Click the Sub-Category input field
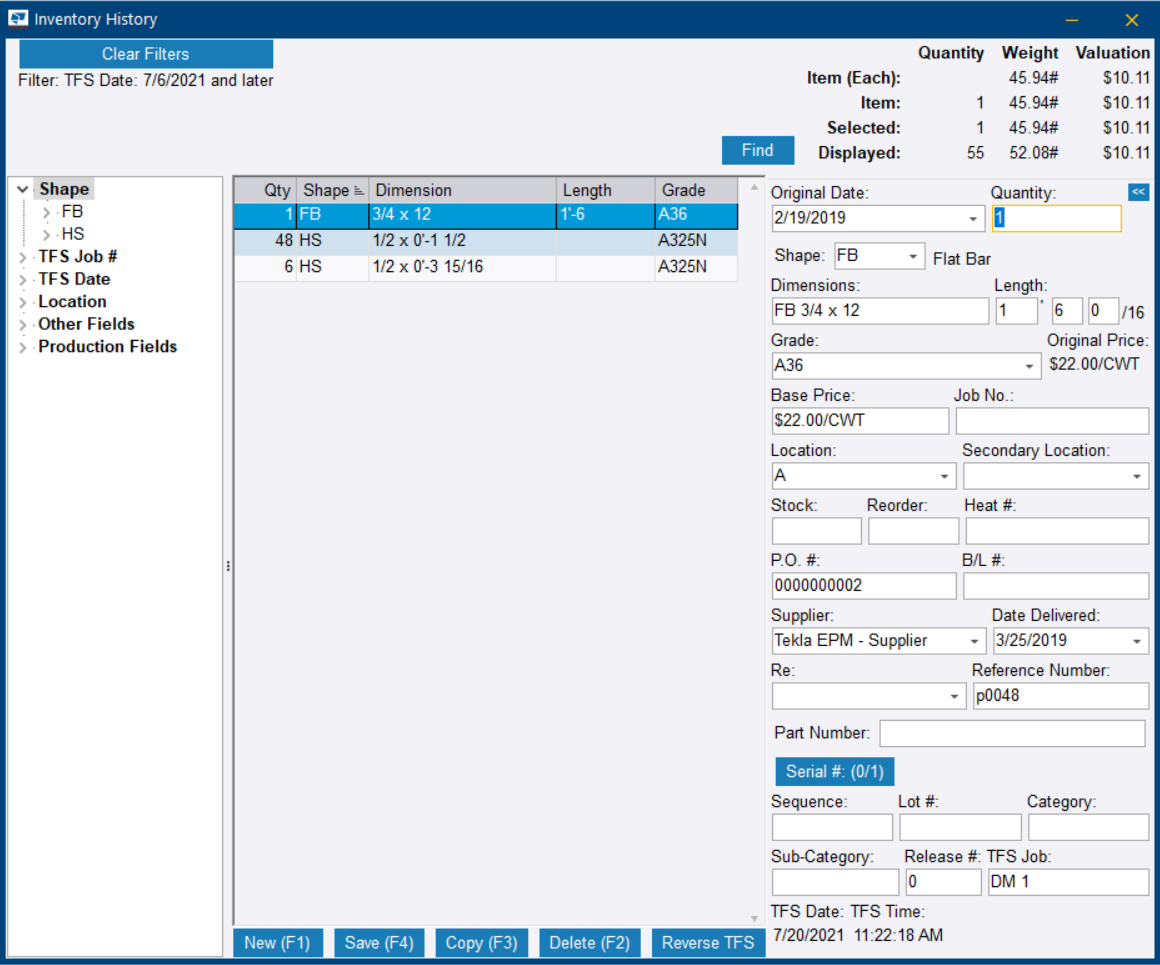Viewport: 1160px width, 965px height. tap(835, 882)
